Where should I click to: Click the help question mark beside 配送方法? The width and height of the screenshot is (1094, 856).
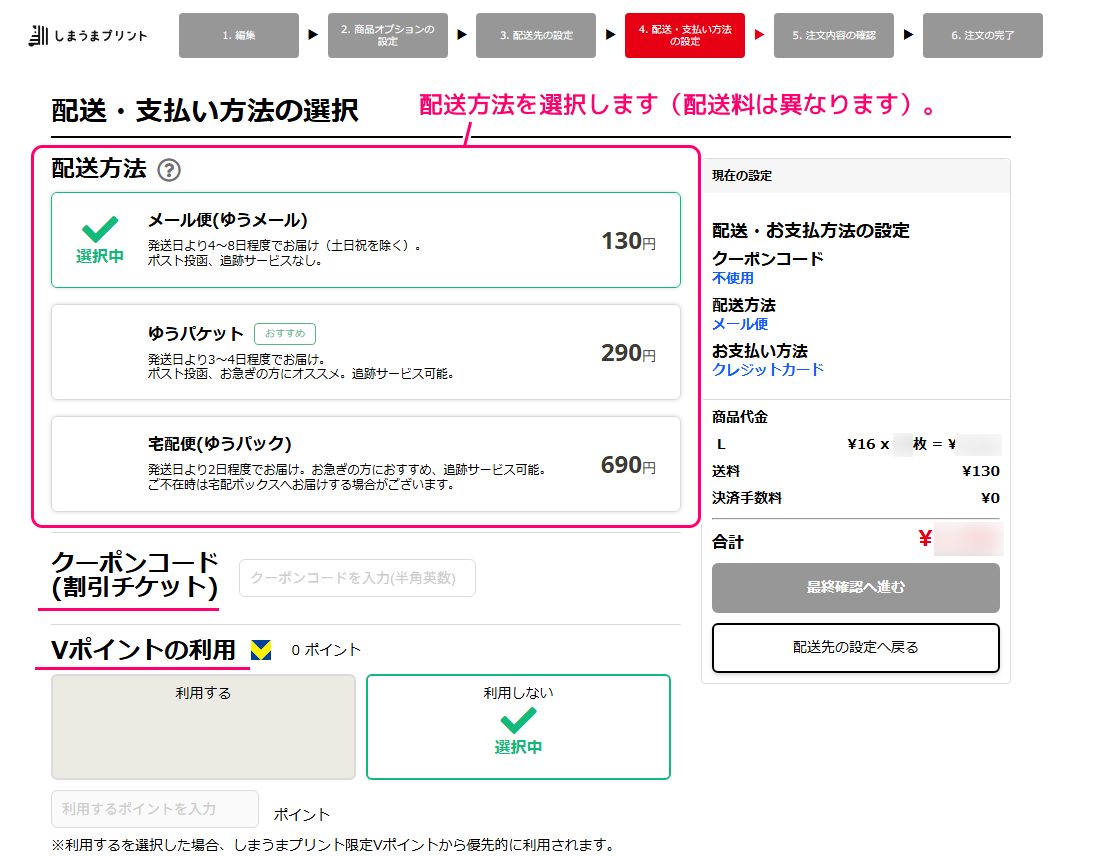coord(169,170)
